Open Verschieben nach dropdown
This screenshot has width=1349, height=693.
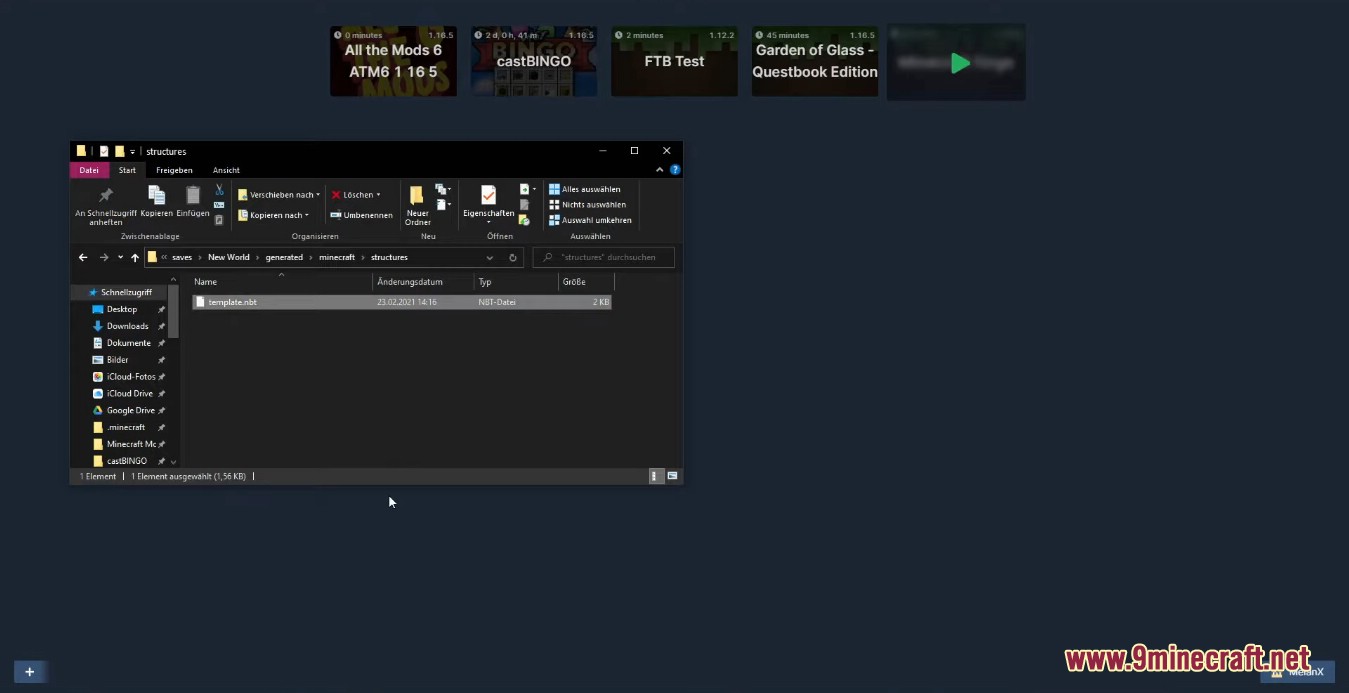[x=279, y=195]
